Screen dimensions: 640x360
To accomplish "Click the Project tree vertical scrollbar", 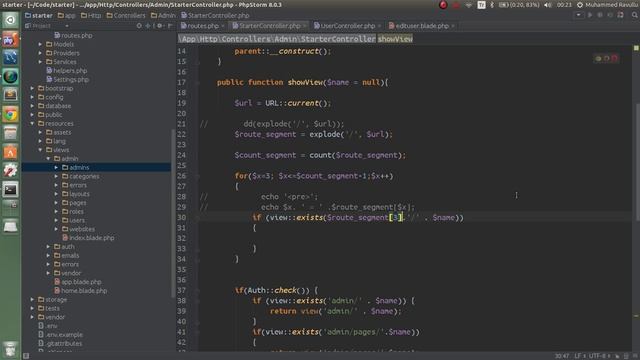I will (x=173, y=212).
